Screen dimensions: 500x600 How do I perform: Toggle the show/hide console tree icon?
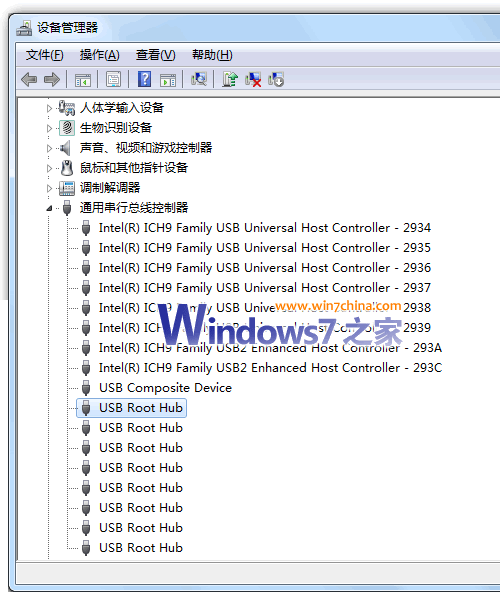(x=83, y=80)
